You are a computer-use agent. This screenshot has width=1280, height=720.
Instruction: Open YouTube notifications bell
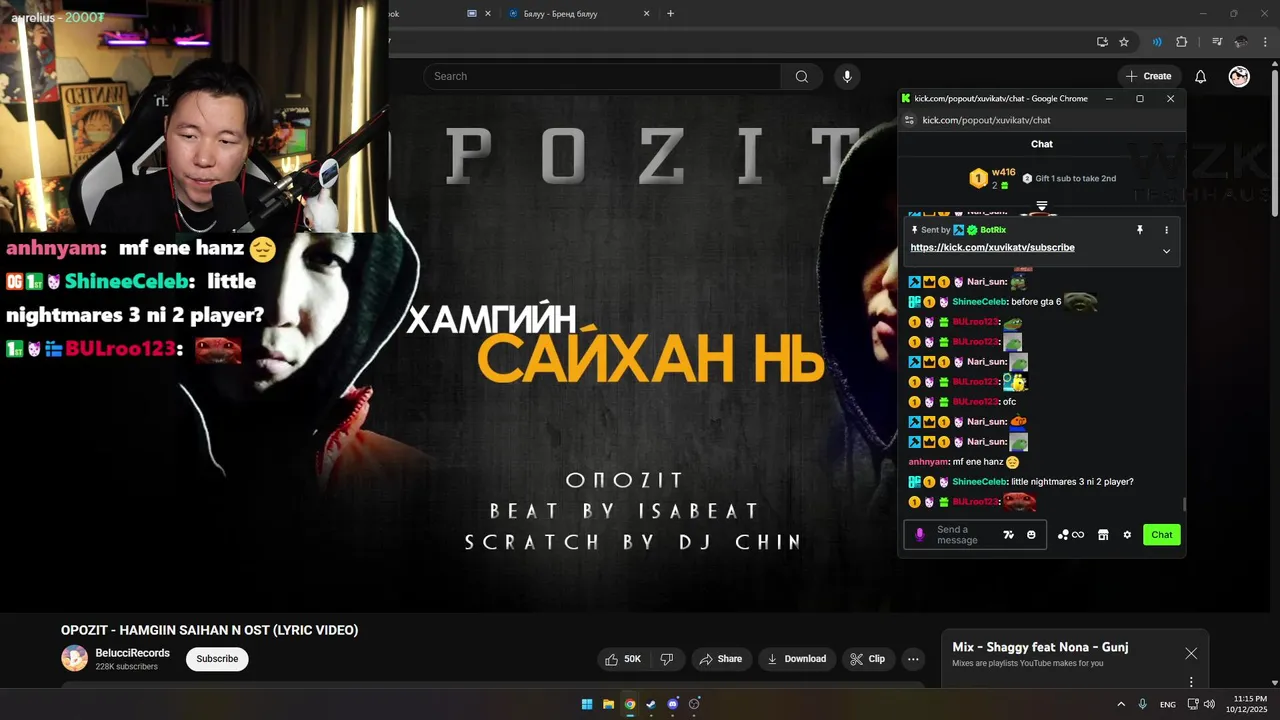point(1201,76)
